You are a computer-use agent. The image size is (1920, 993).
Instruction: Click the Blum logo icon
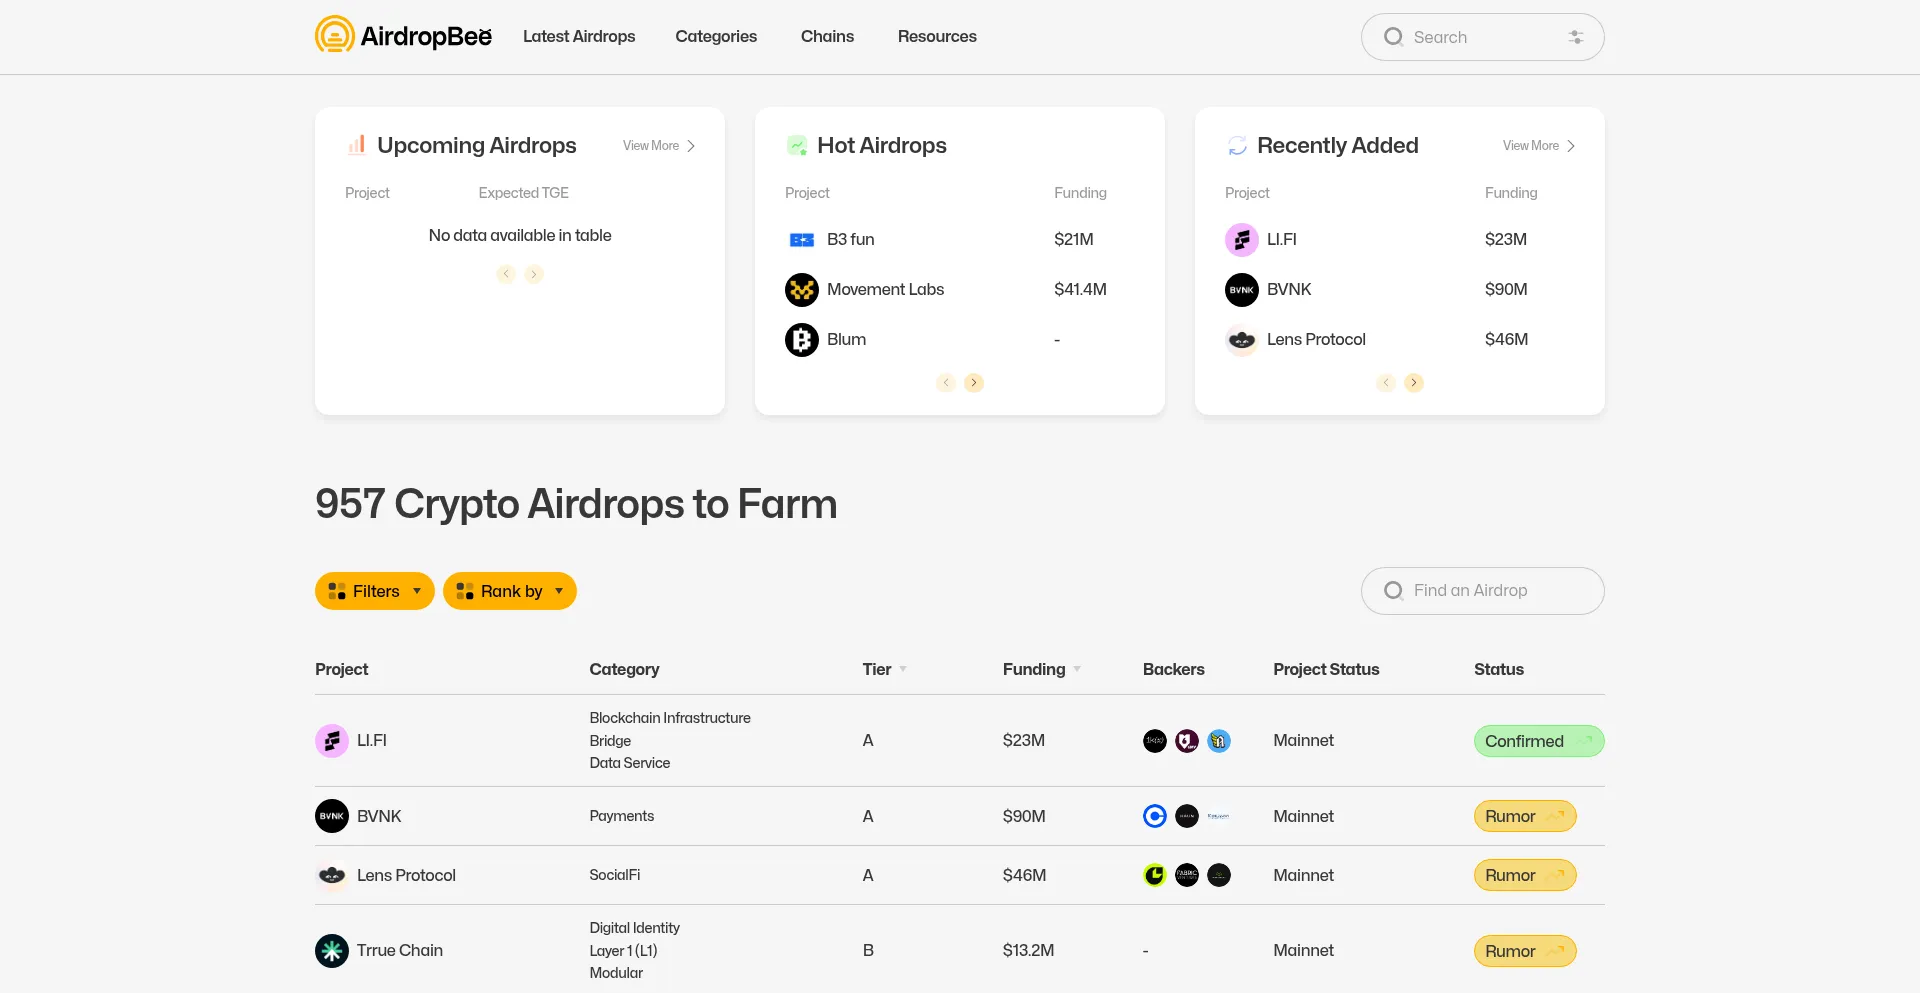coord(802,340)
